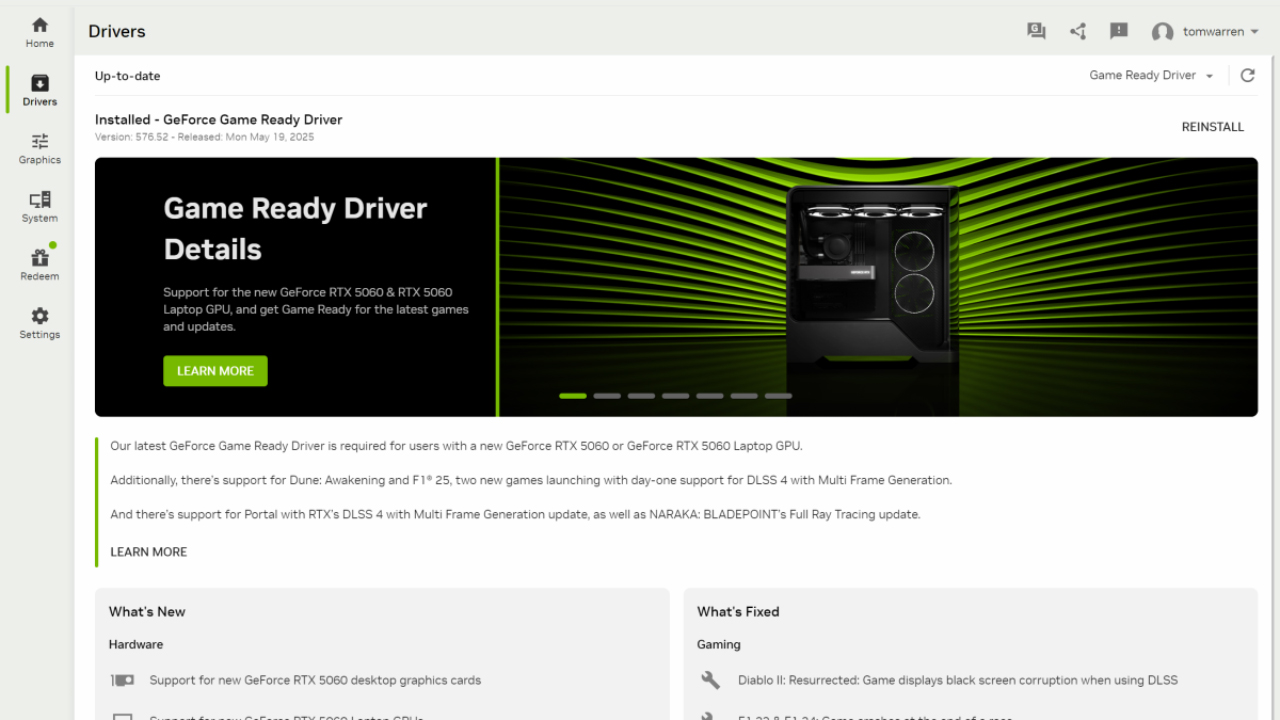Click the Gaming subheading under What's Fixed
This screenshot has width=1280, height=720.
(719, 645)
